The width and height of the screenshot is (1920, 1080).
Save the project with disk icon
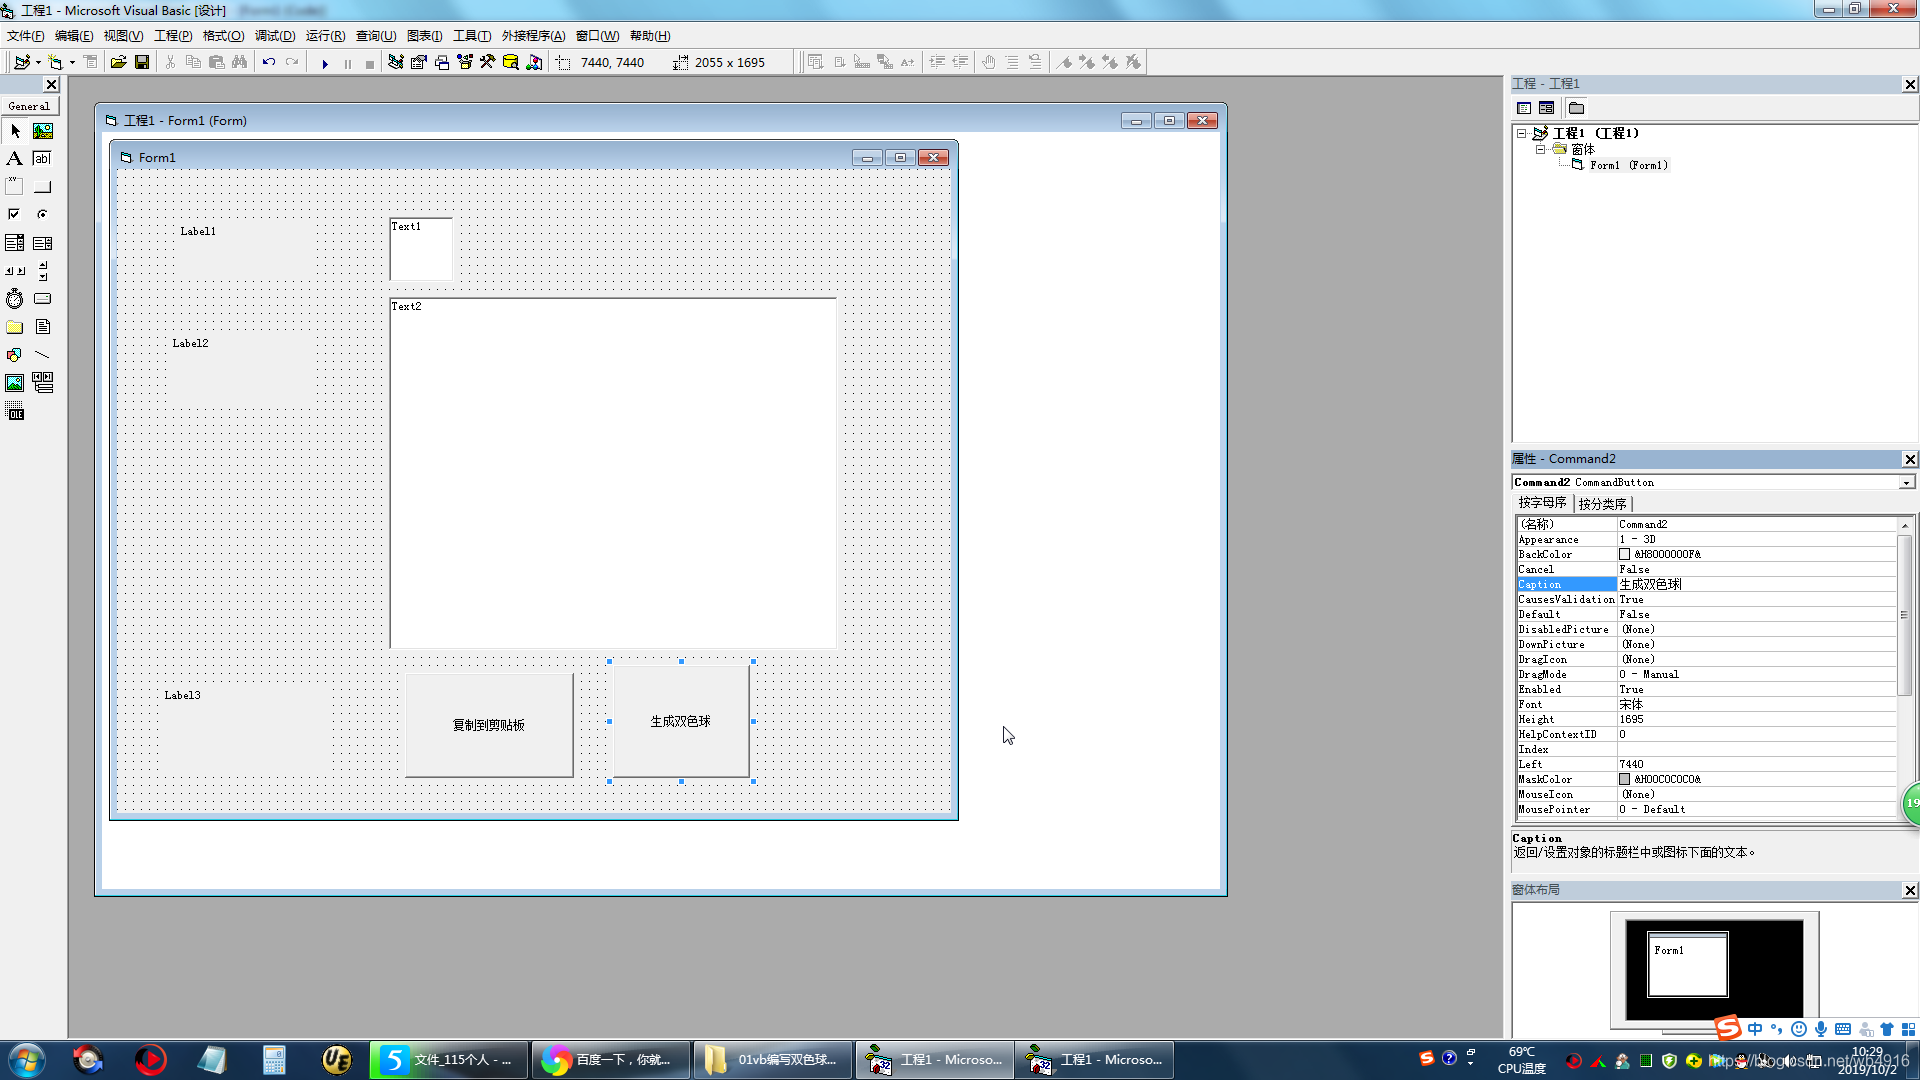point(142,62)
